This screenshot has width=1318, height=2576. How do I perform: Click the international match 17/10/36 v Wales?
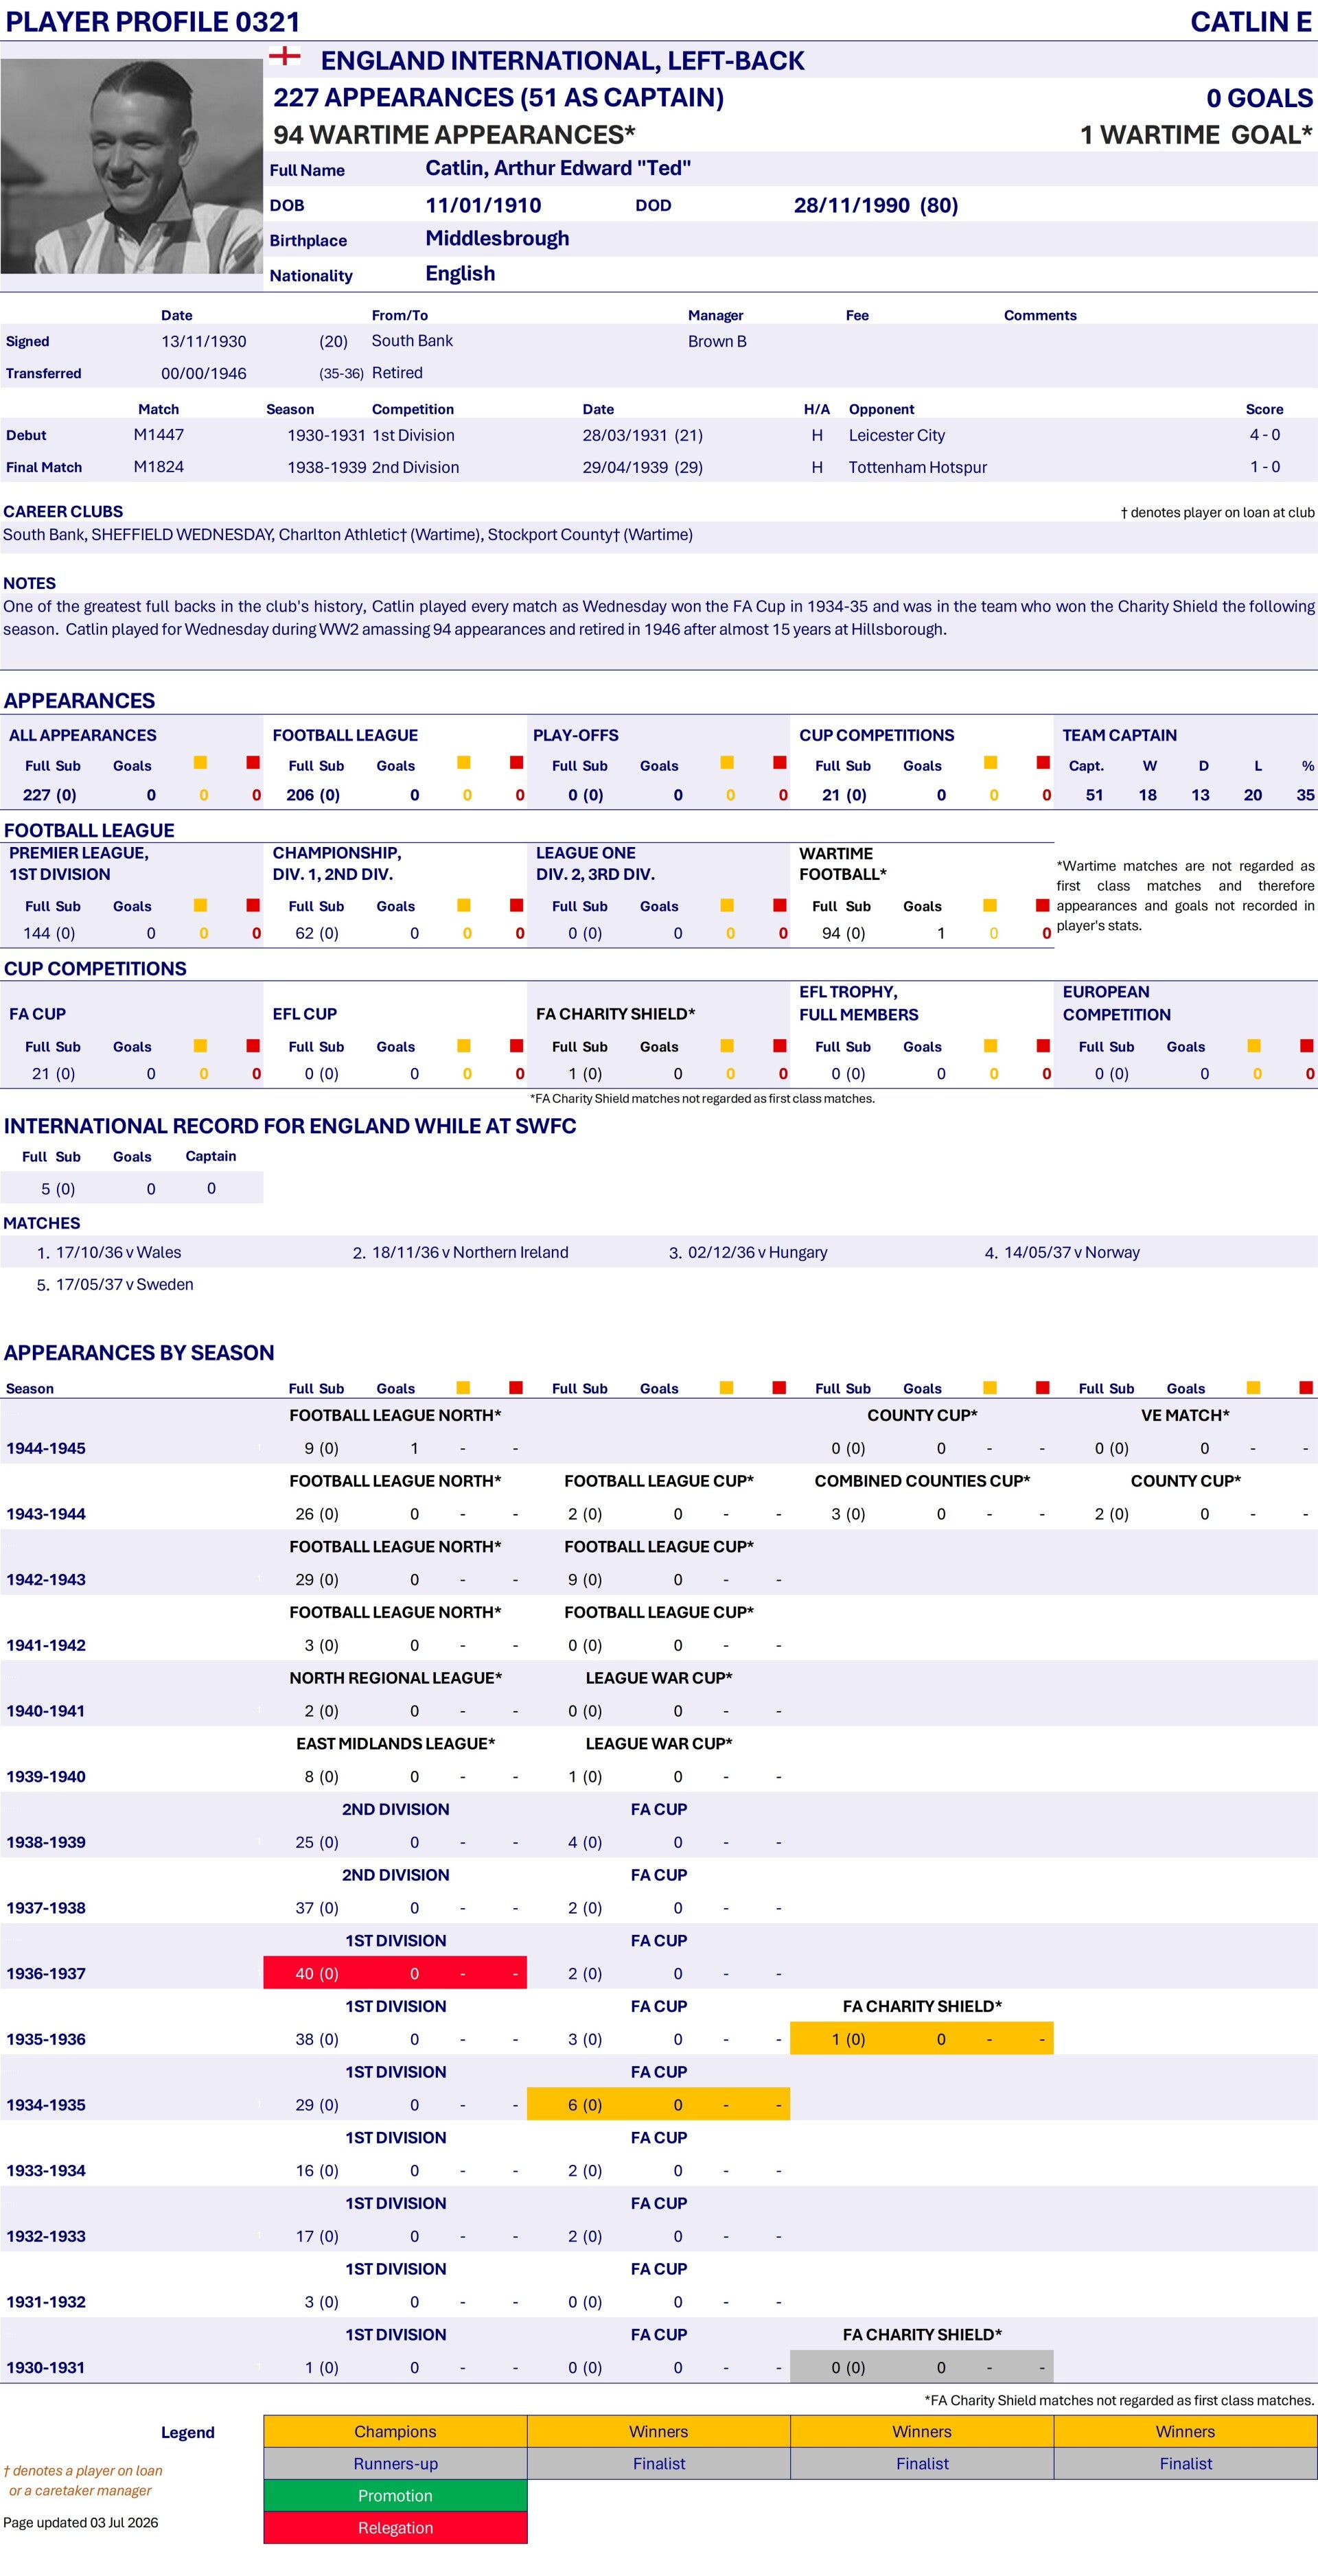118,1252
